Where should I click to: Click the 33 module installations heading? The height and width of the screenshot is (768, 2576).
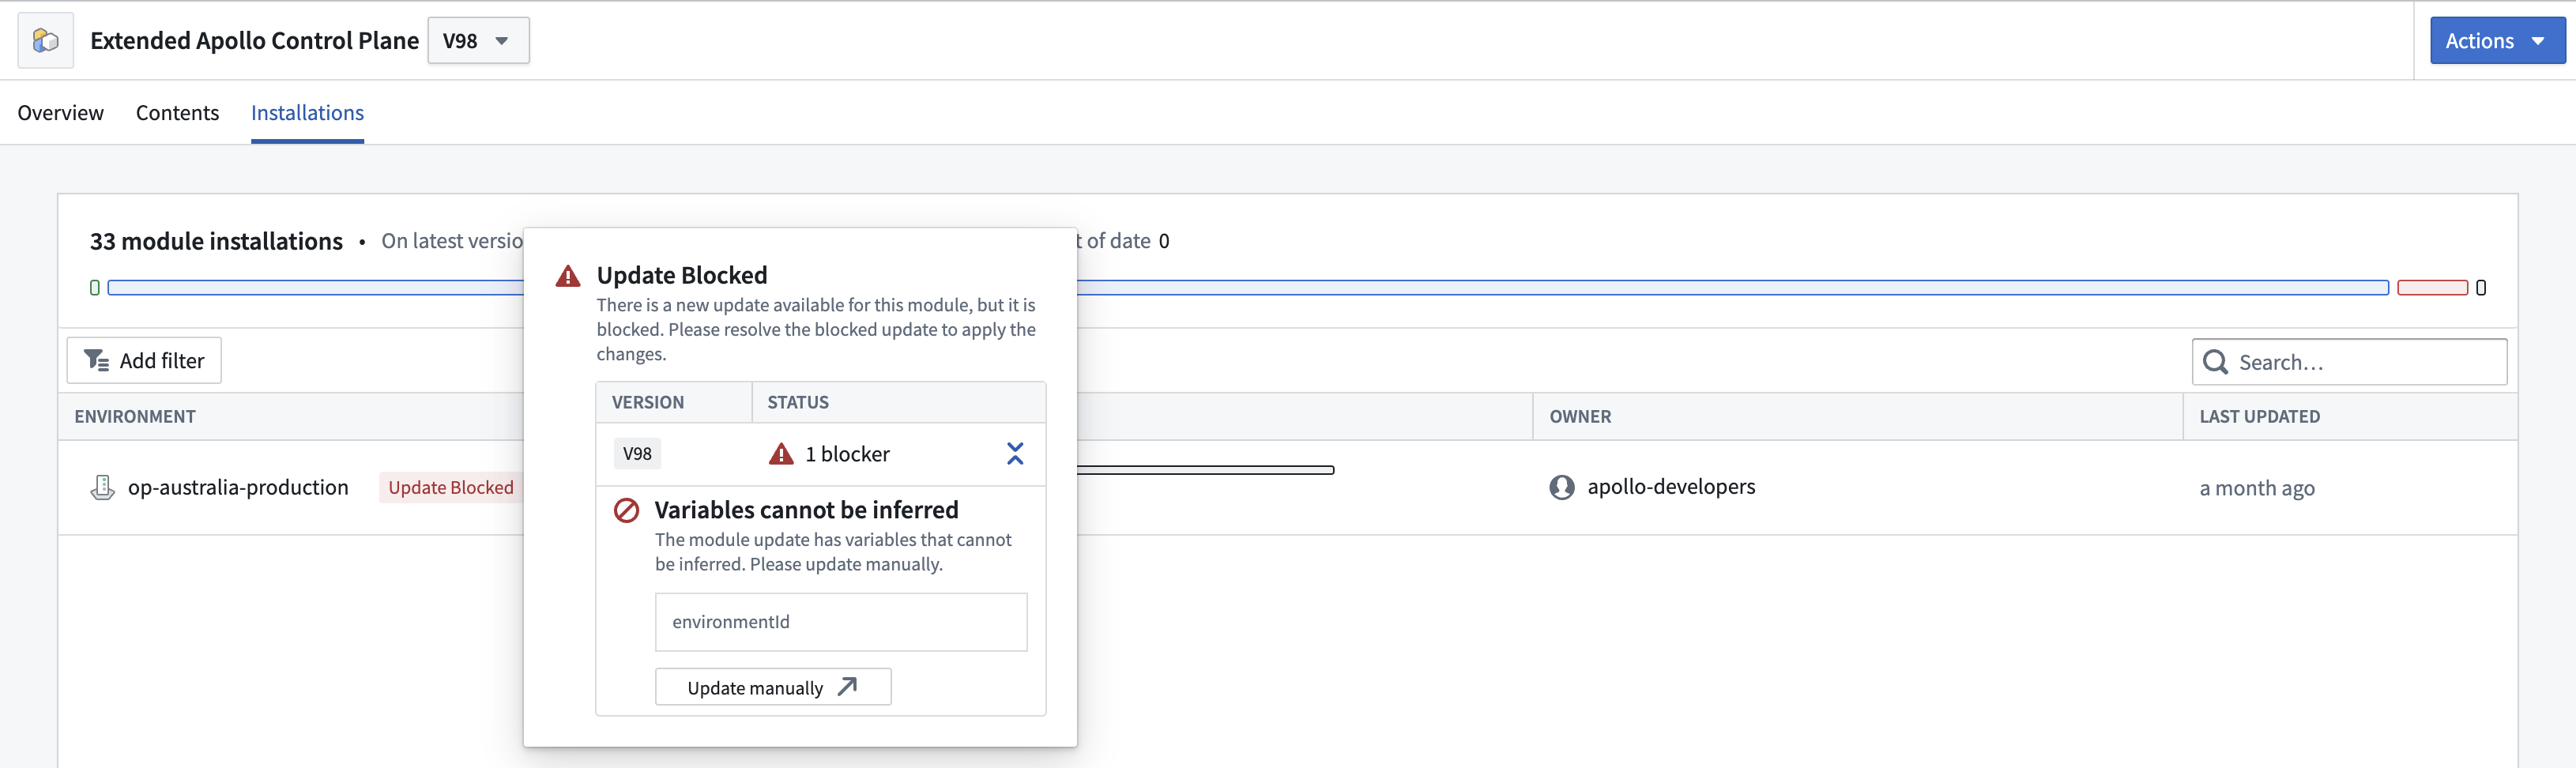click(x=216, y=241)
